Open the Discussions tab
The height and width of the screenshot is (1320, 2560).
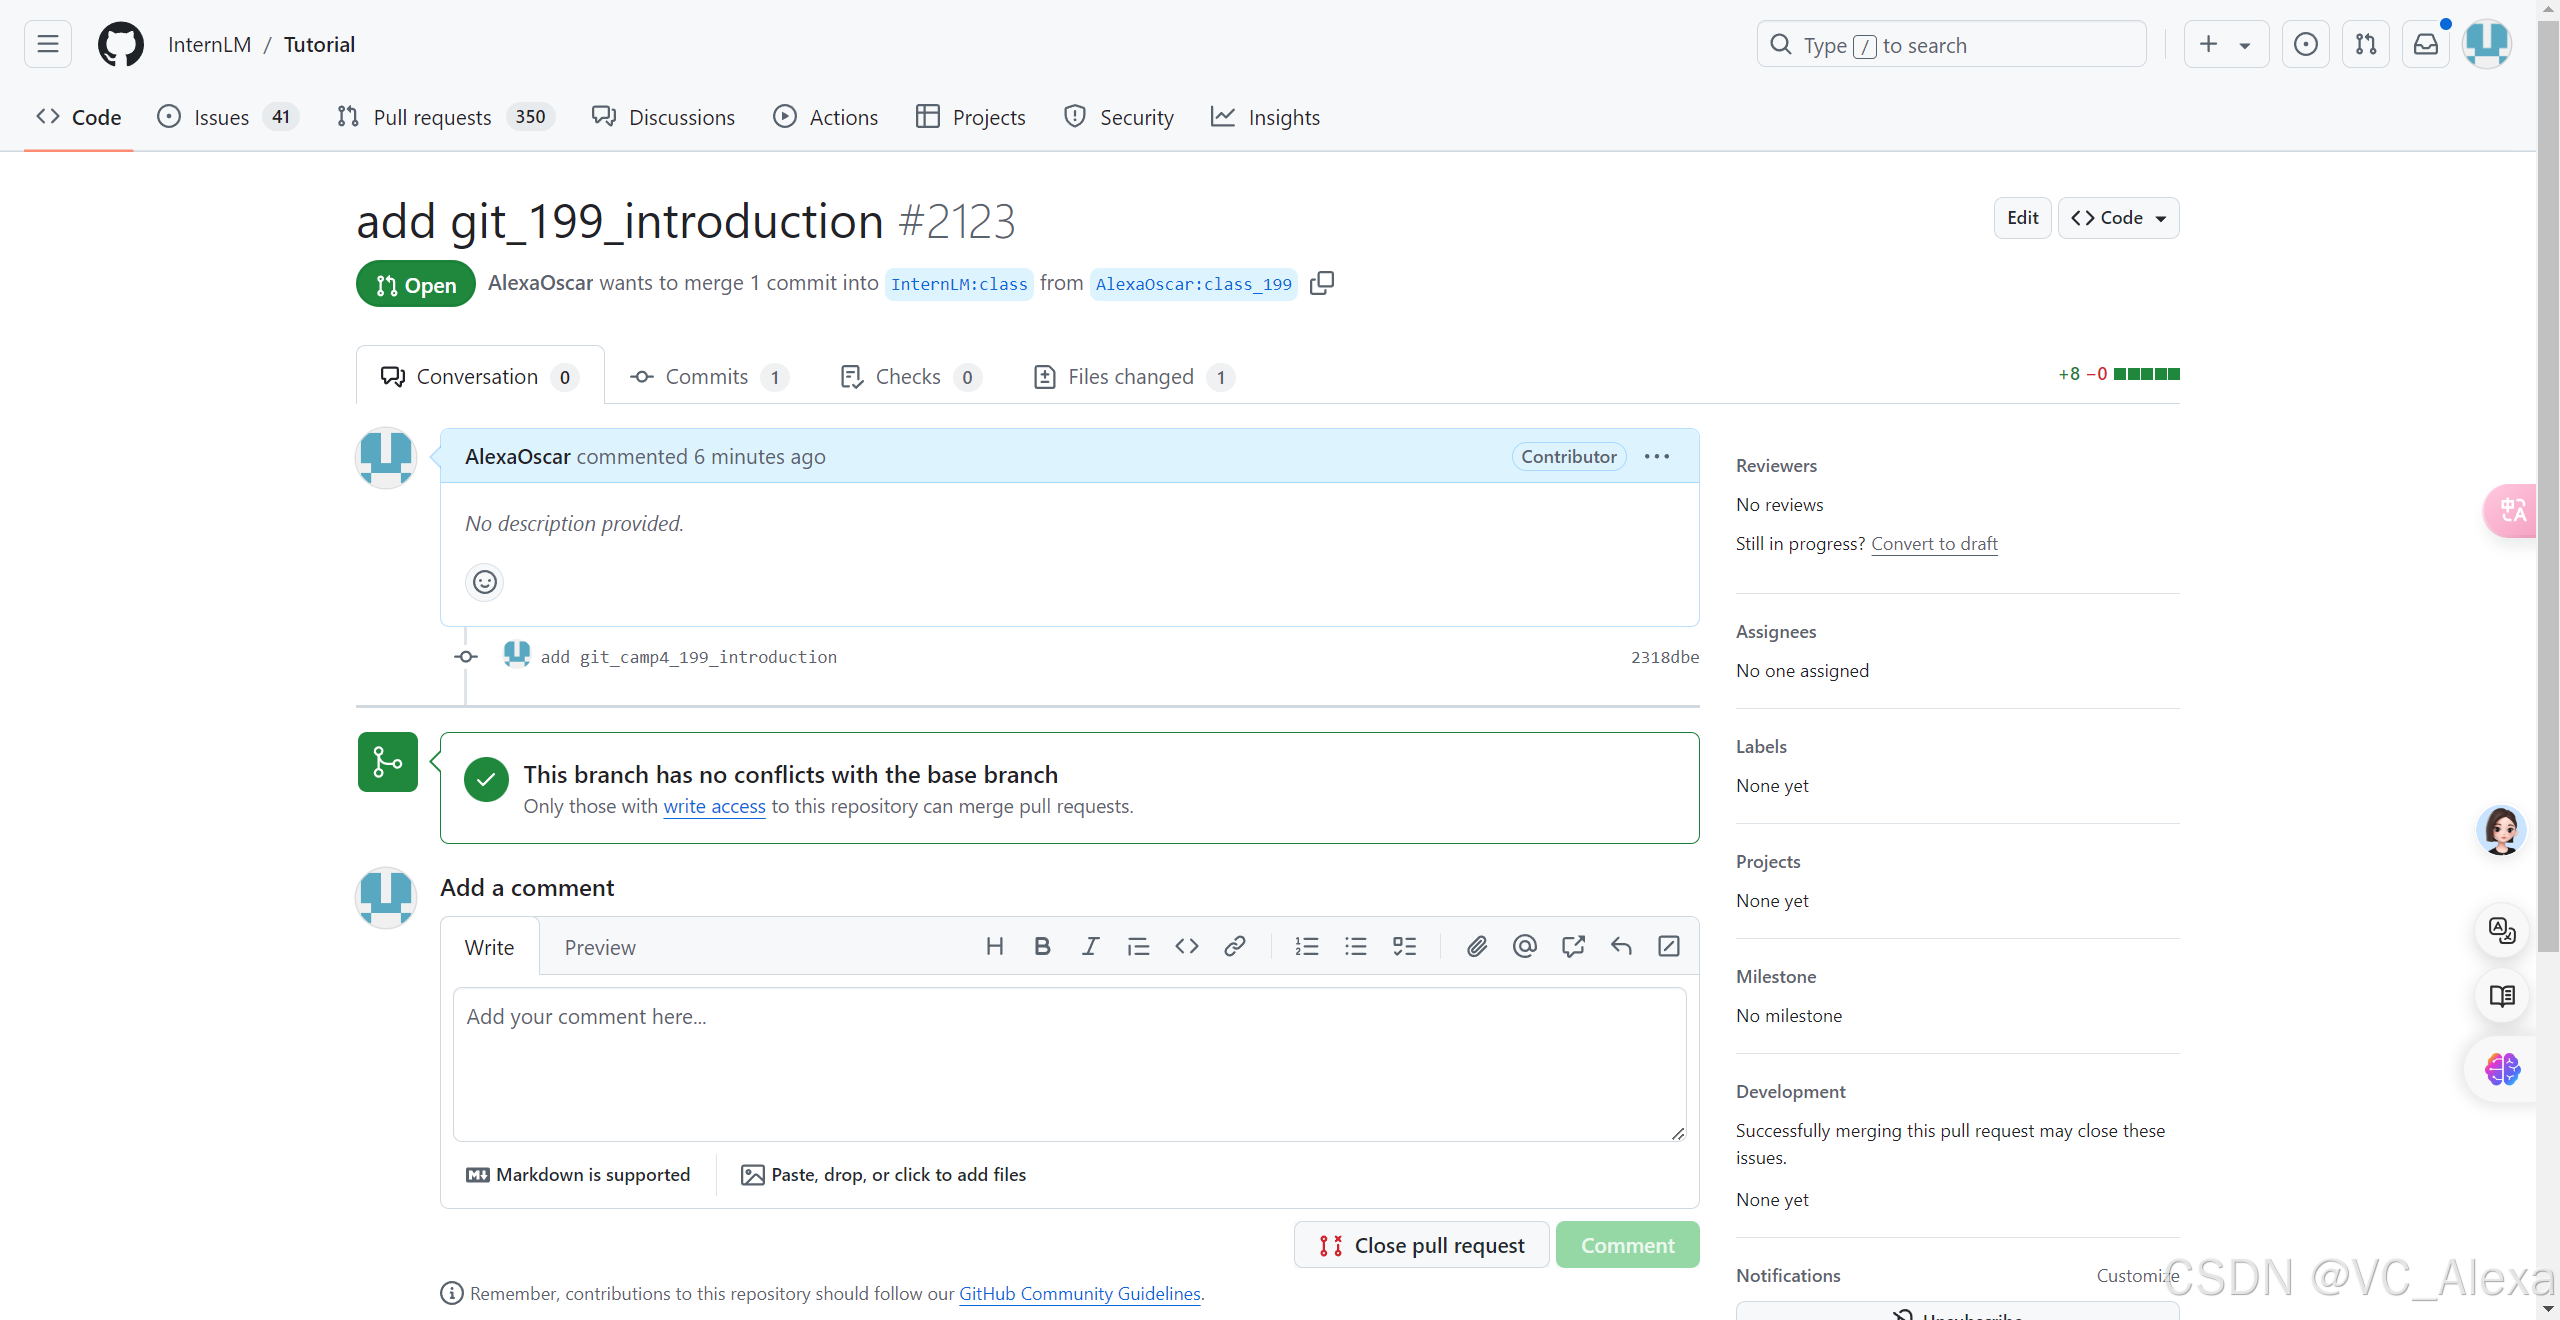[x=663, y=117]
